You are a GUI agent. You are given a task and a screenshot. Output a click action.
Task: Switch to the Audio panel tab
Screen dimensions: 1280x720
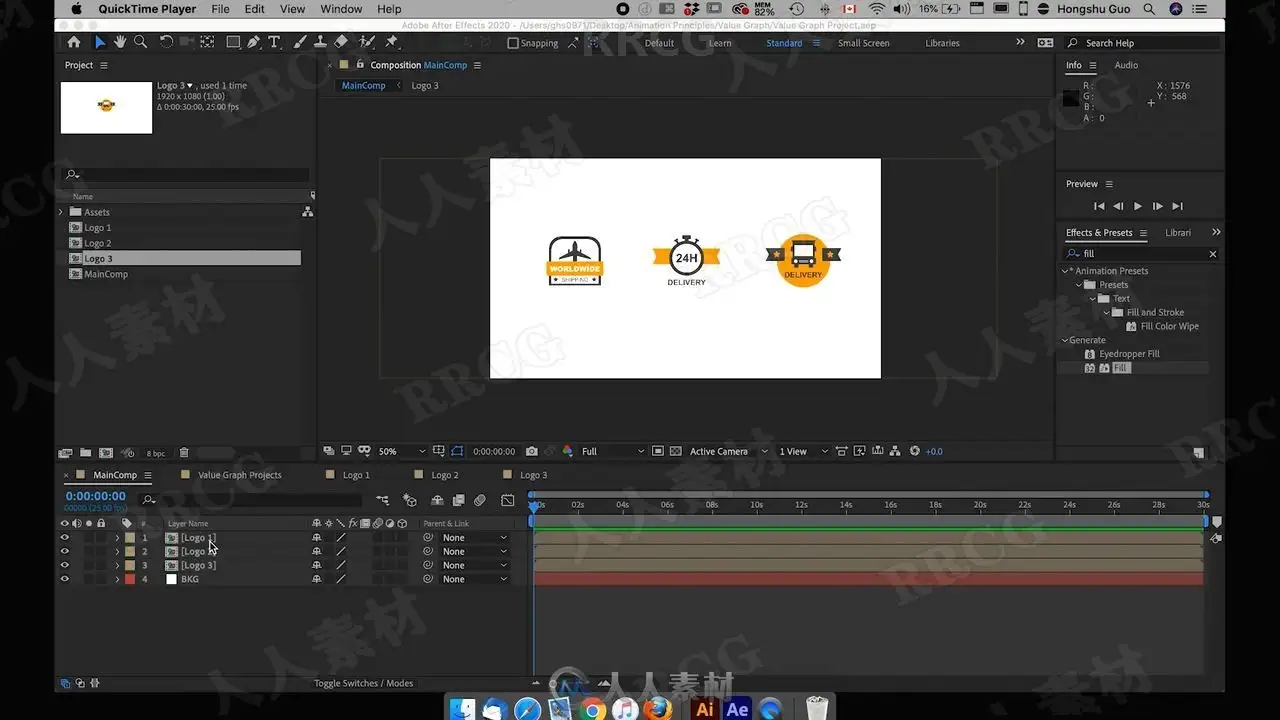pyautogui.click(x=1126, y=65)
